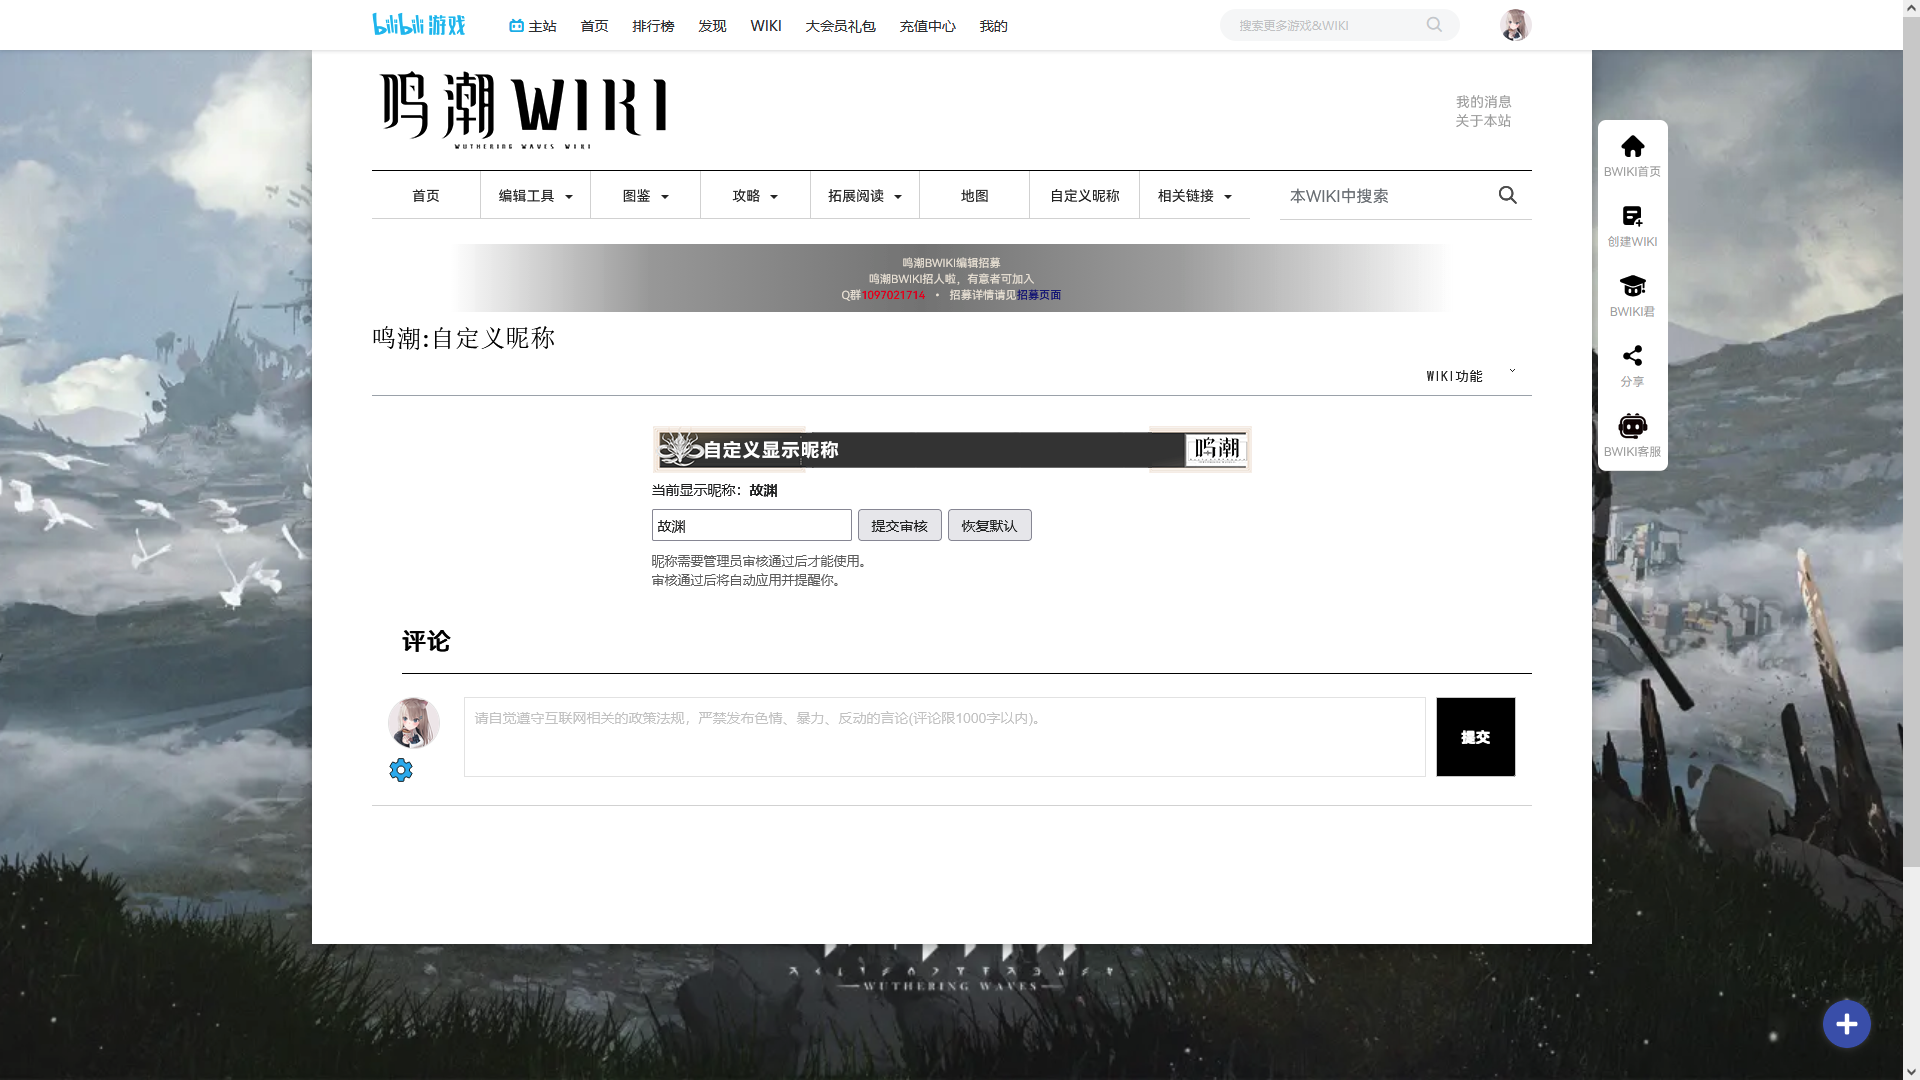Image resolution: width=1920 pixels, height=1080 pixels.
Task: Open 我的 in top bar
Action: coord(993,26)
